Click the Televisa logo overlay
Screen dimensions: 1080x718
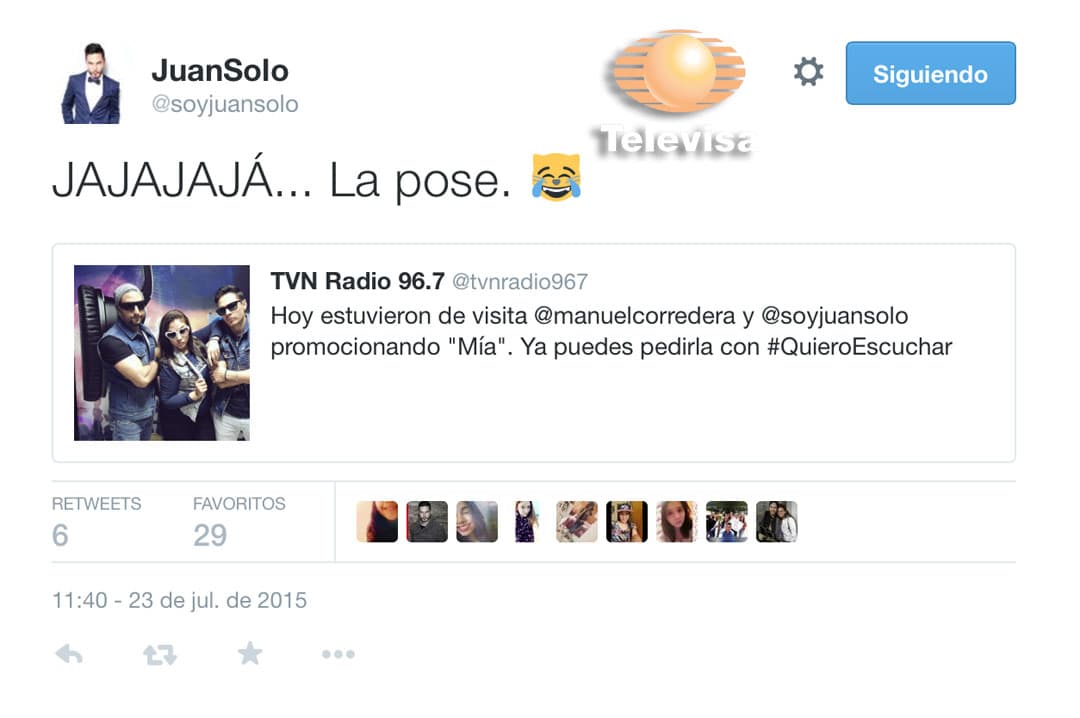pyautogui.click(x=675, y=93)
